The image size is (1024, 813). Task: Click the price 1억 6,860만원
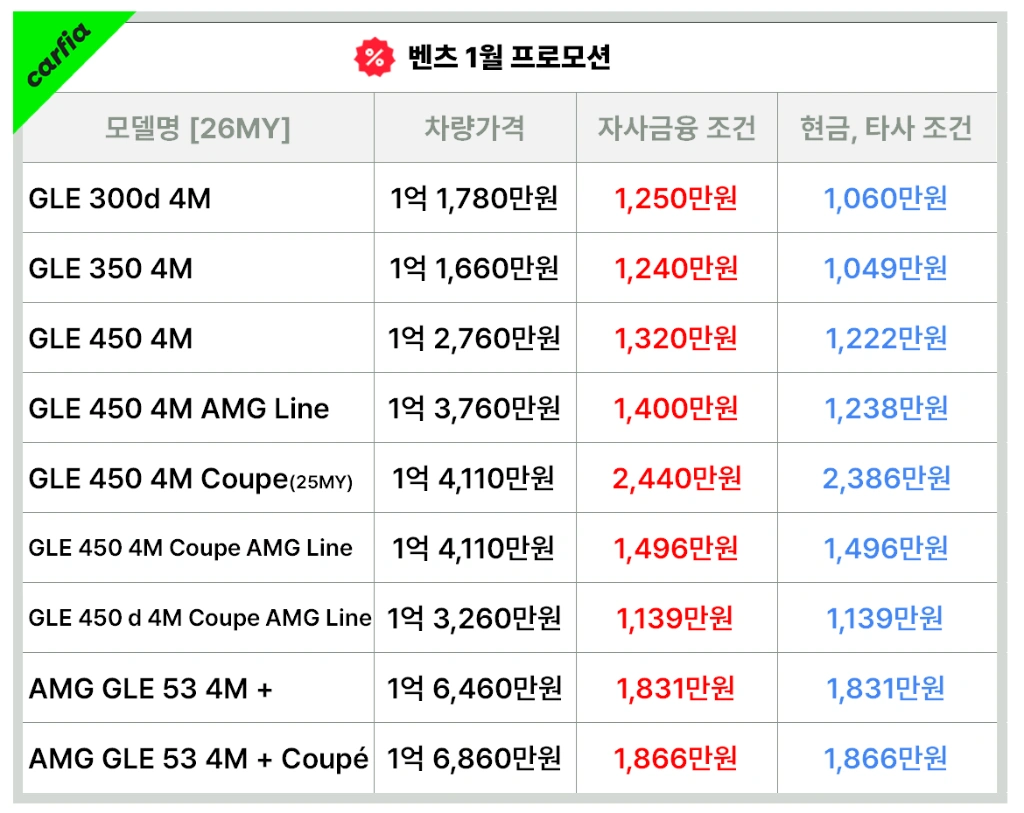pyautogui.click(x=474, y=758)
